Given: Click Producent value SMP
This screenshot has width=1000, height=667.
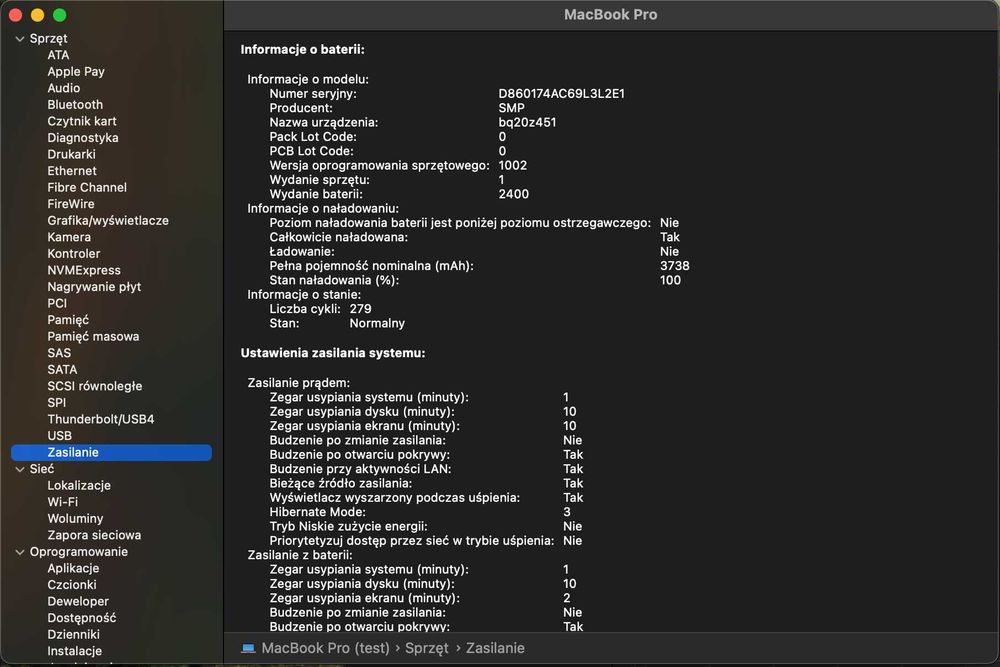Looking at the screenshot, I should pos(511,108).
